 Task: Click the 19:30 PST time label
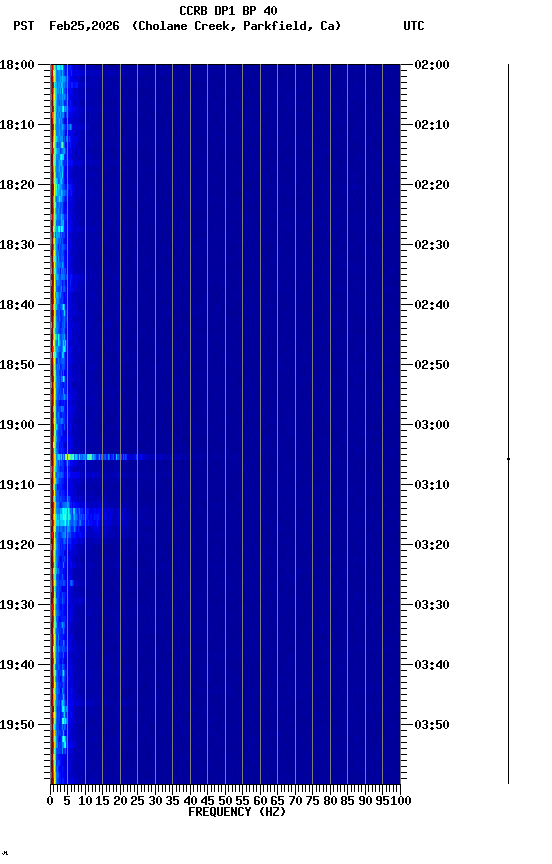(17, 606)
